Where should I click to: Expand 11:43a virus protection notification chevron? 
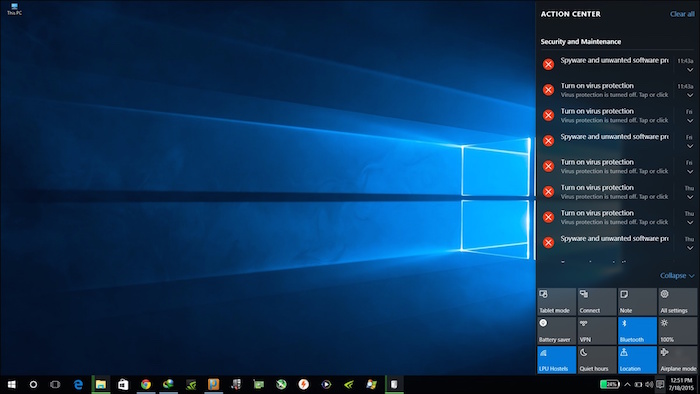click(x=690, y=95)
